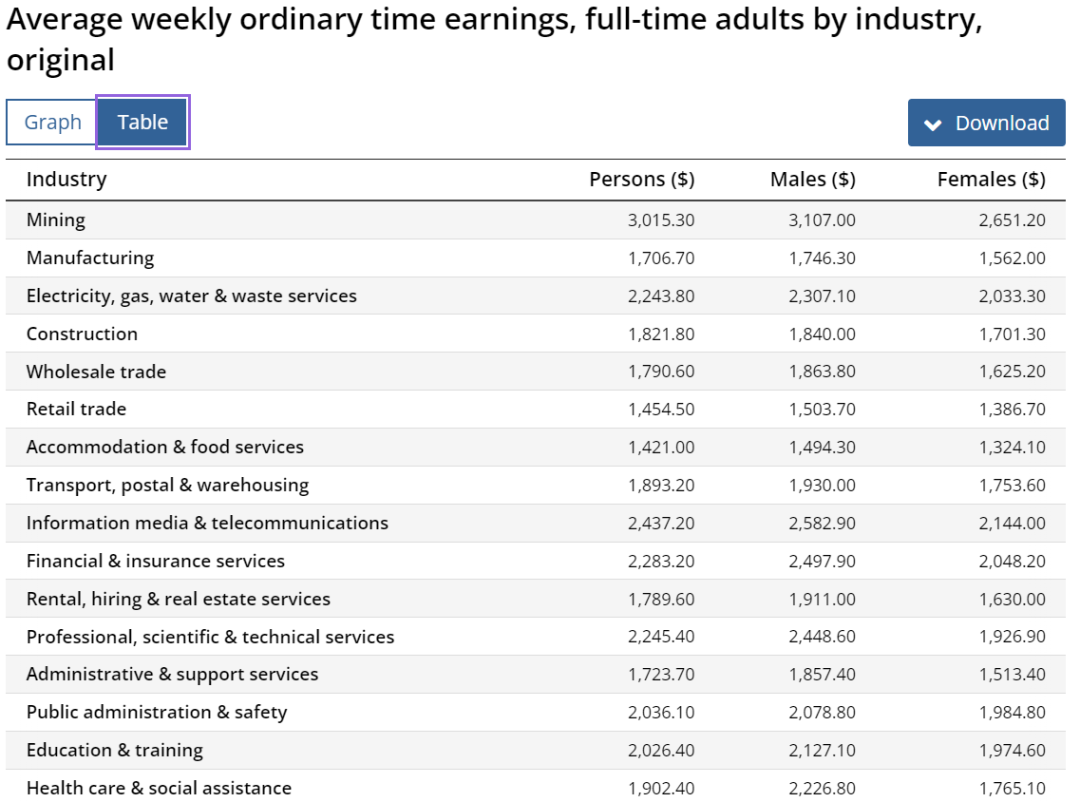Click the Males ($) column header
This screenshot has width=1080, height=802.
tap(812, 179)
